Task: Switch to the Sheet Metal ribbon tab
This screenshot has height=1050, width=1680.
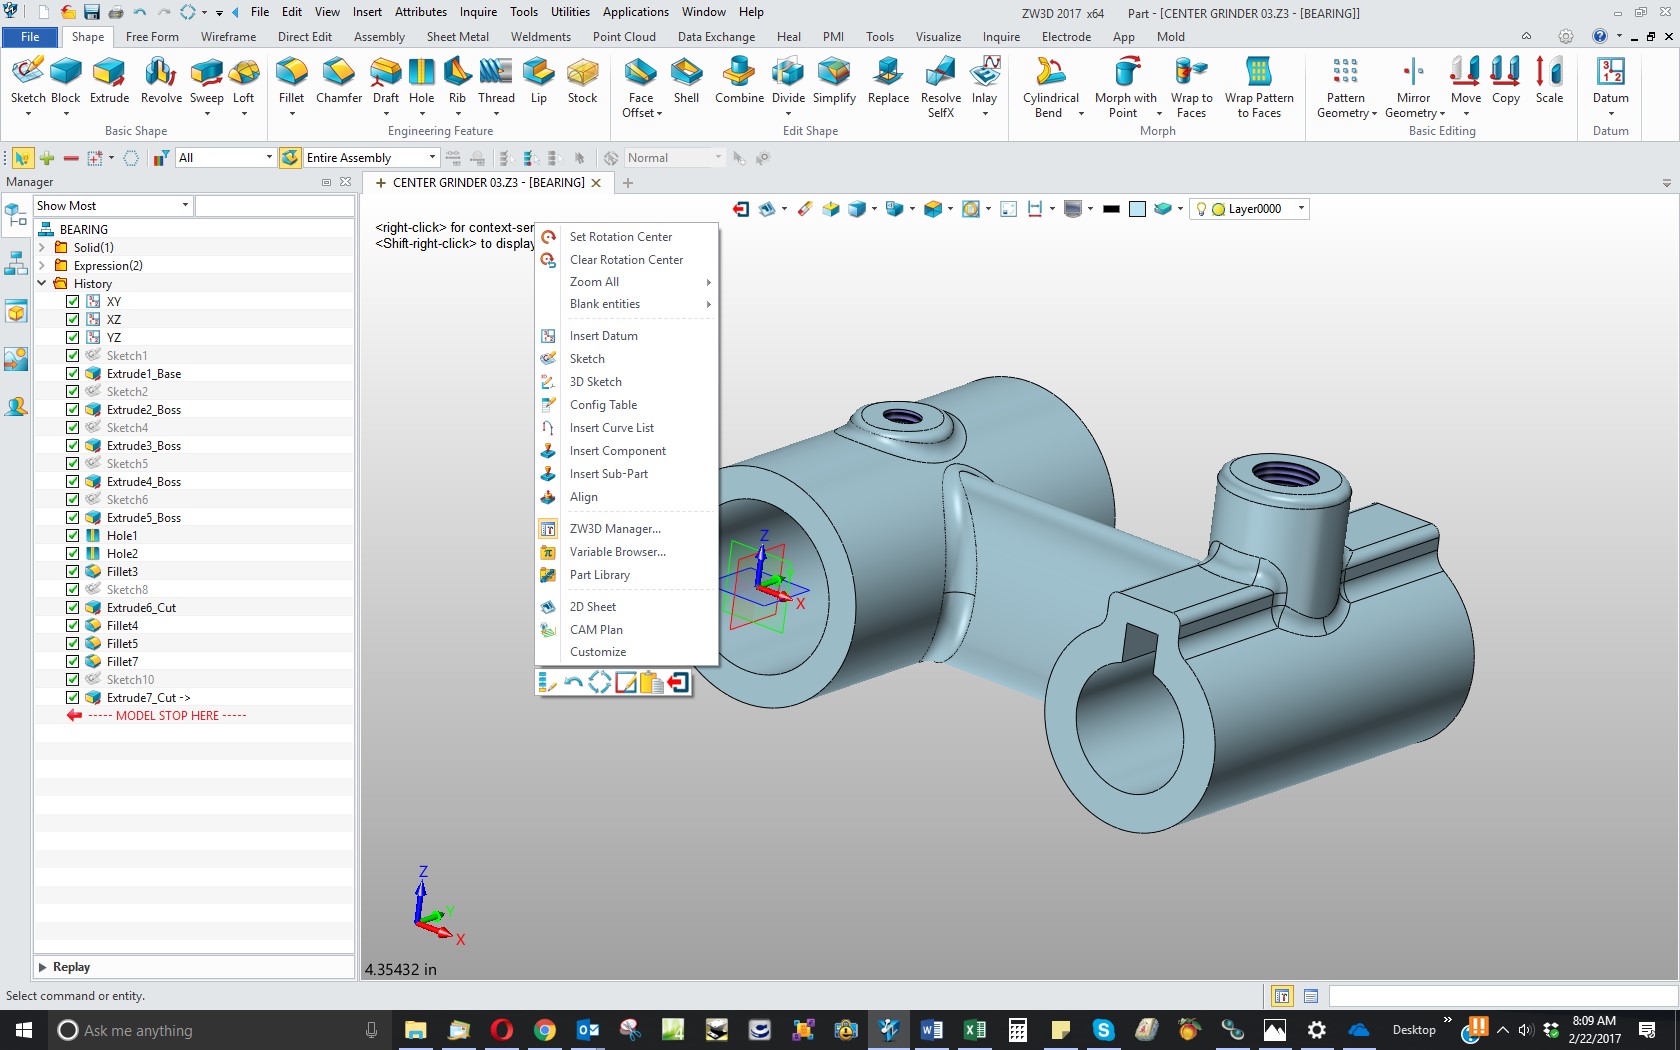Action: [x=457, y=37]
